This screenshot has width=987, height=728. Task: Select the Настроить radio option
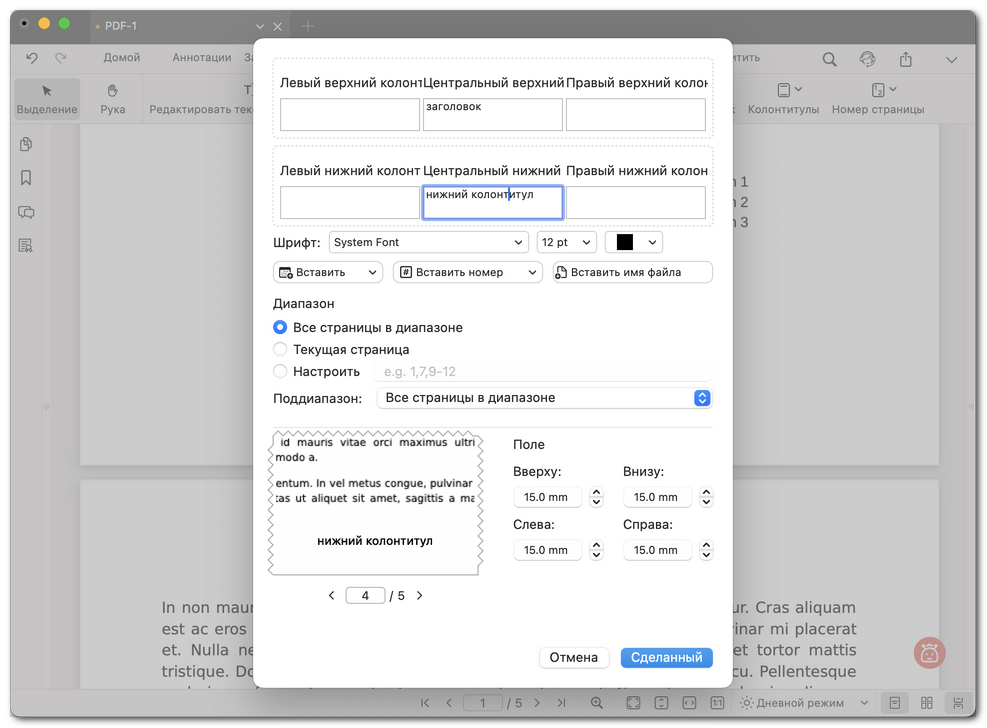(280, 372)
